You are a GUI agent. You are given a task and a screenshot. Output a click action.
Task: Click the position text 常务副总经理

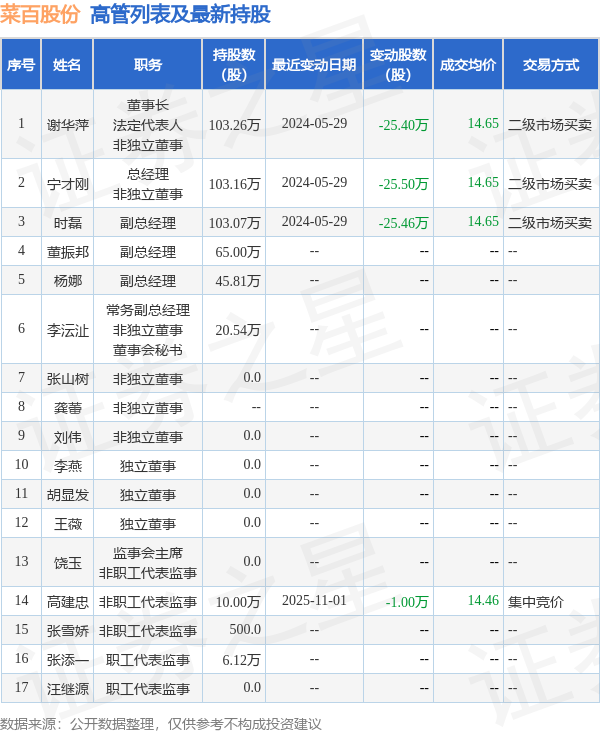(x=148, y=310)
